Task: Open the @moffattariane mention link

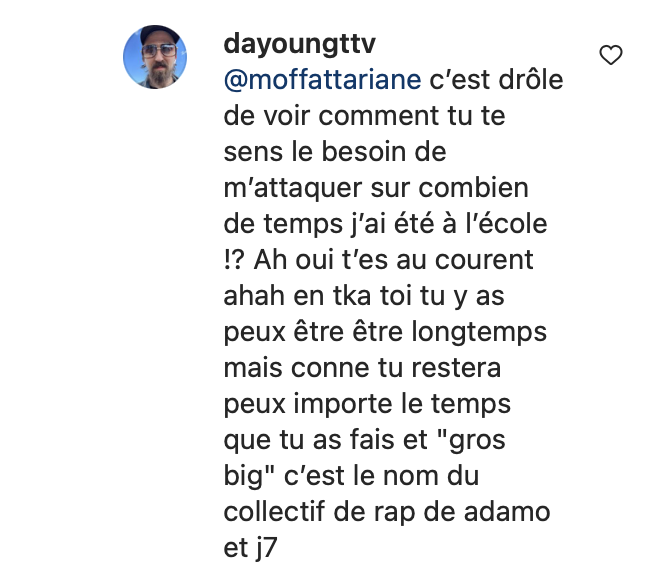Action: 322,80
